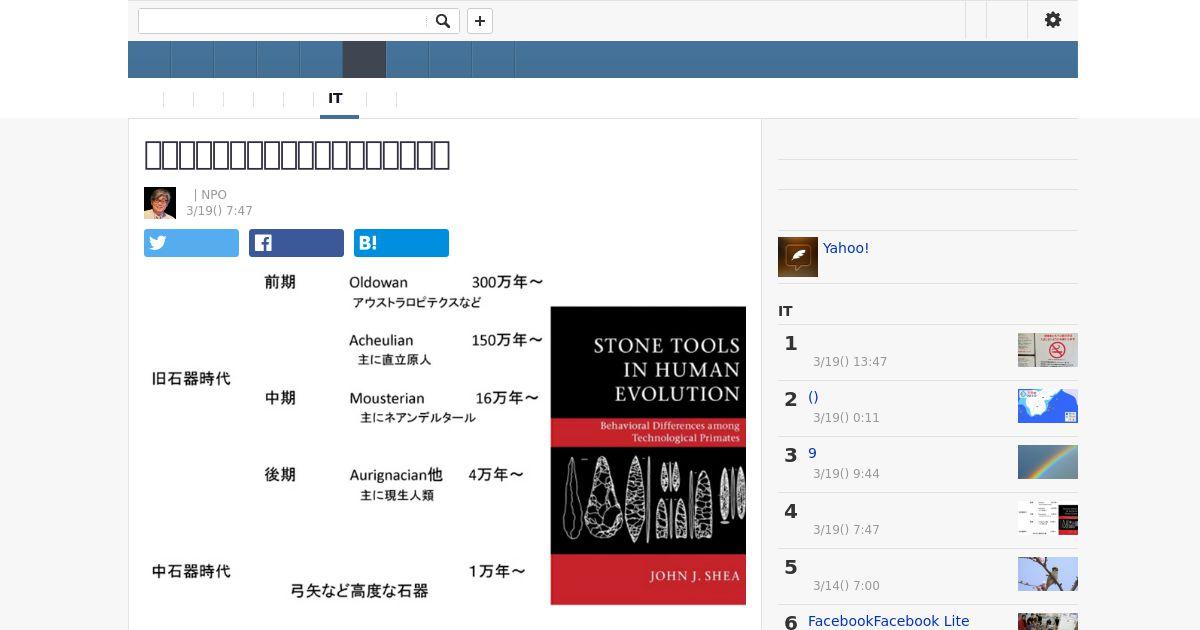Open the rank 6 thumbnail image
The image size is (1200, 630).
[x=1048, y=621]
